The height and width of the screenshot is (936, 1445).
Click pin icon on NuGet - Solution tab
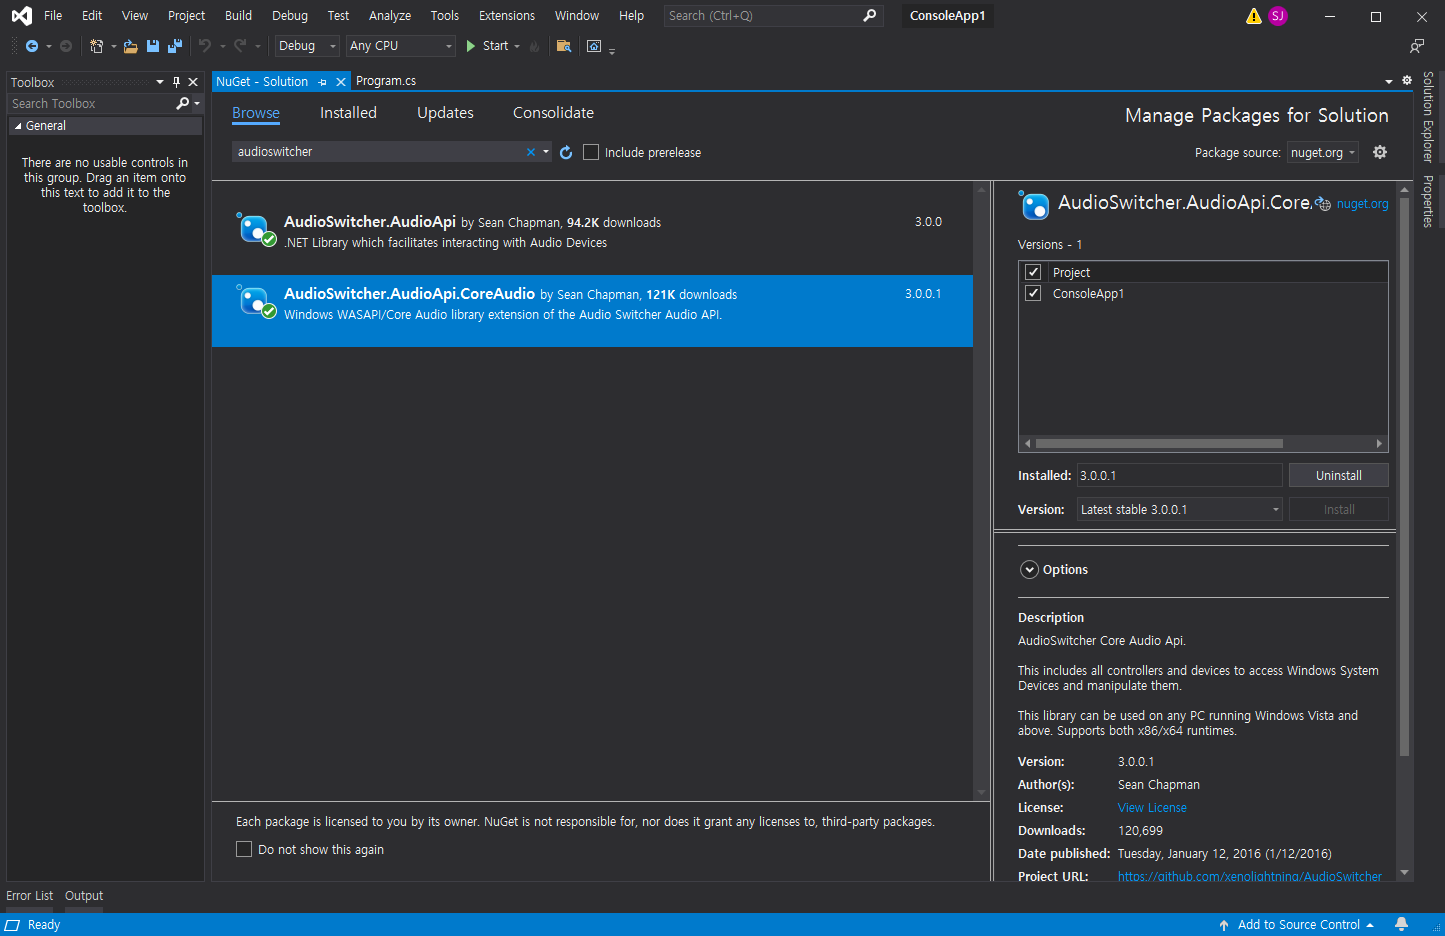(x=322, y=82)
